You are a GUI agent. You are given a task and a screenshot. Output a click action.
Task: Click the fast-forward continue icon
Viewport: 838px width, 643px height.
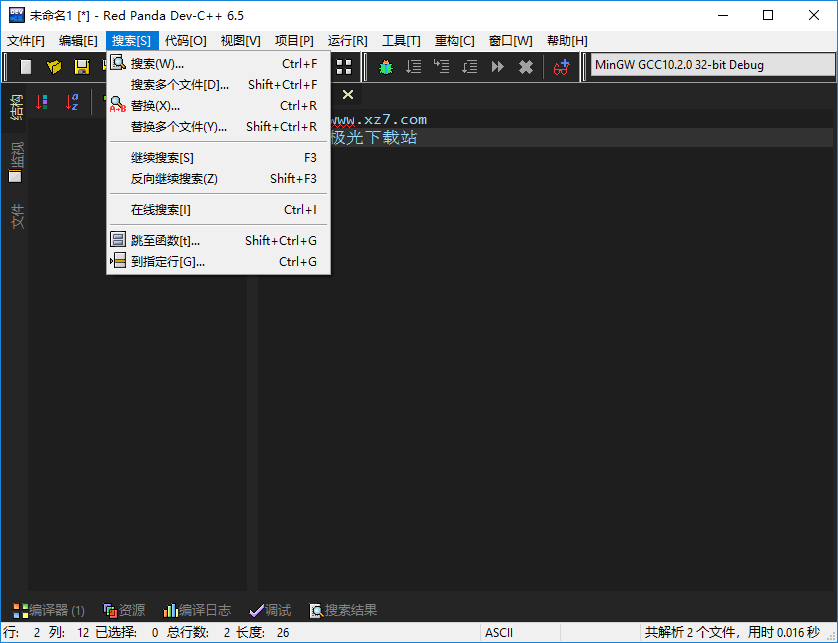pyautogui.click(x=497, y=67)
